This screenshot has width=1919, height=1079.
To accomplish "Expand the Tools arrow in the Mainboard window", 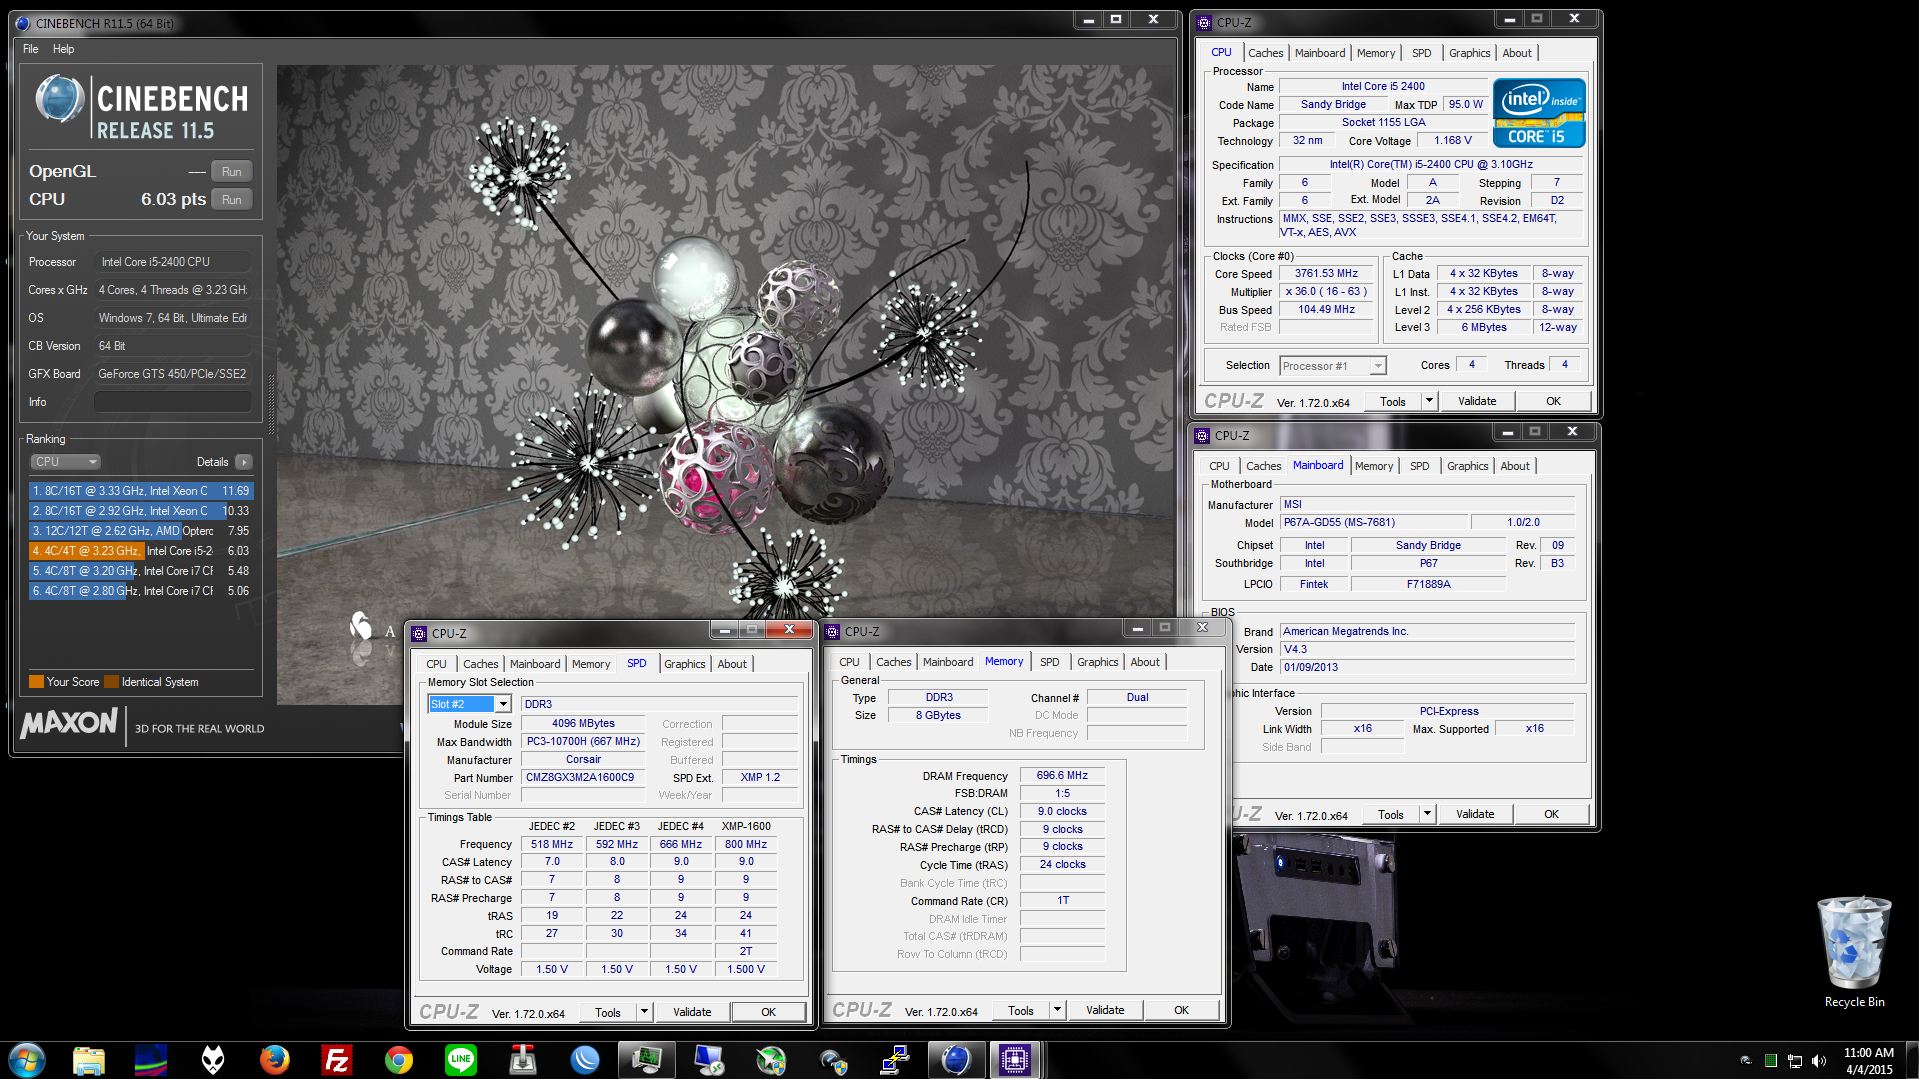I will click(1427, 814).
